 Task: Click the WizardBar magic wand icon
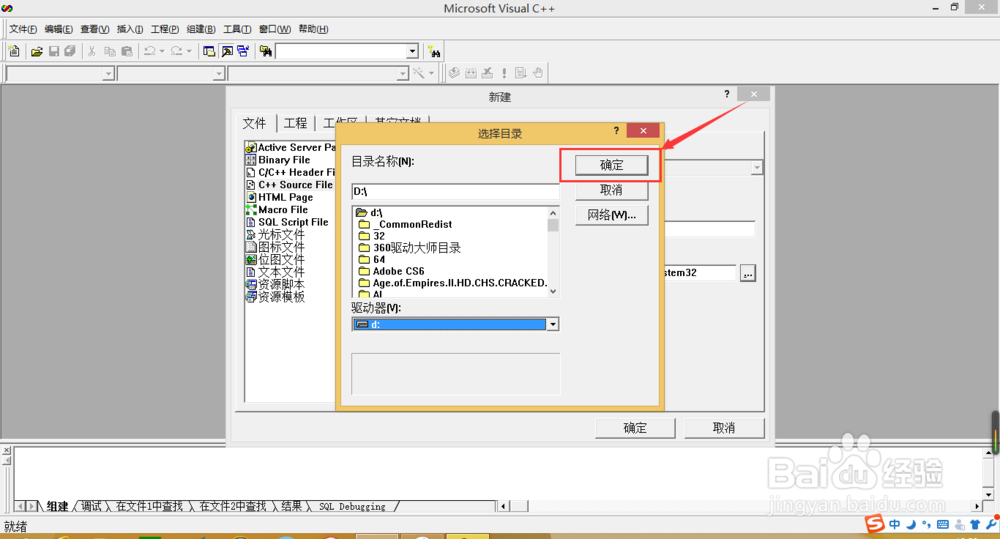pyautogui.click(x=418, y=73)
